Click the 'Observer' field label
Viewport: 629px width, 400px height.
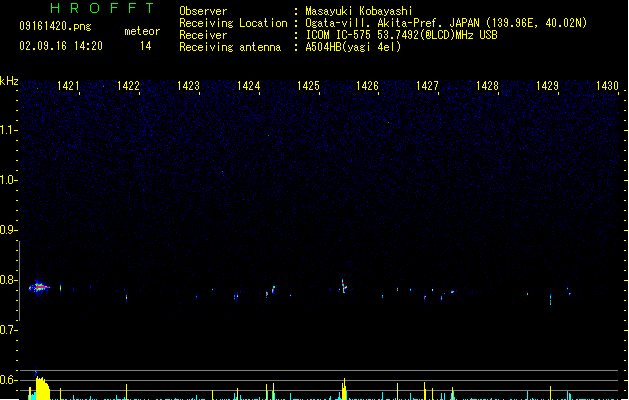point(203,11)
